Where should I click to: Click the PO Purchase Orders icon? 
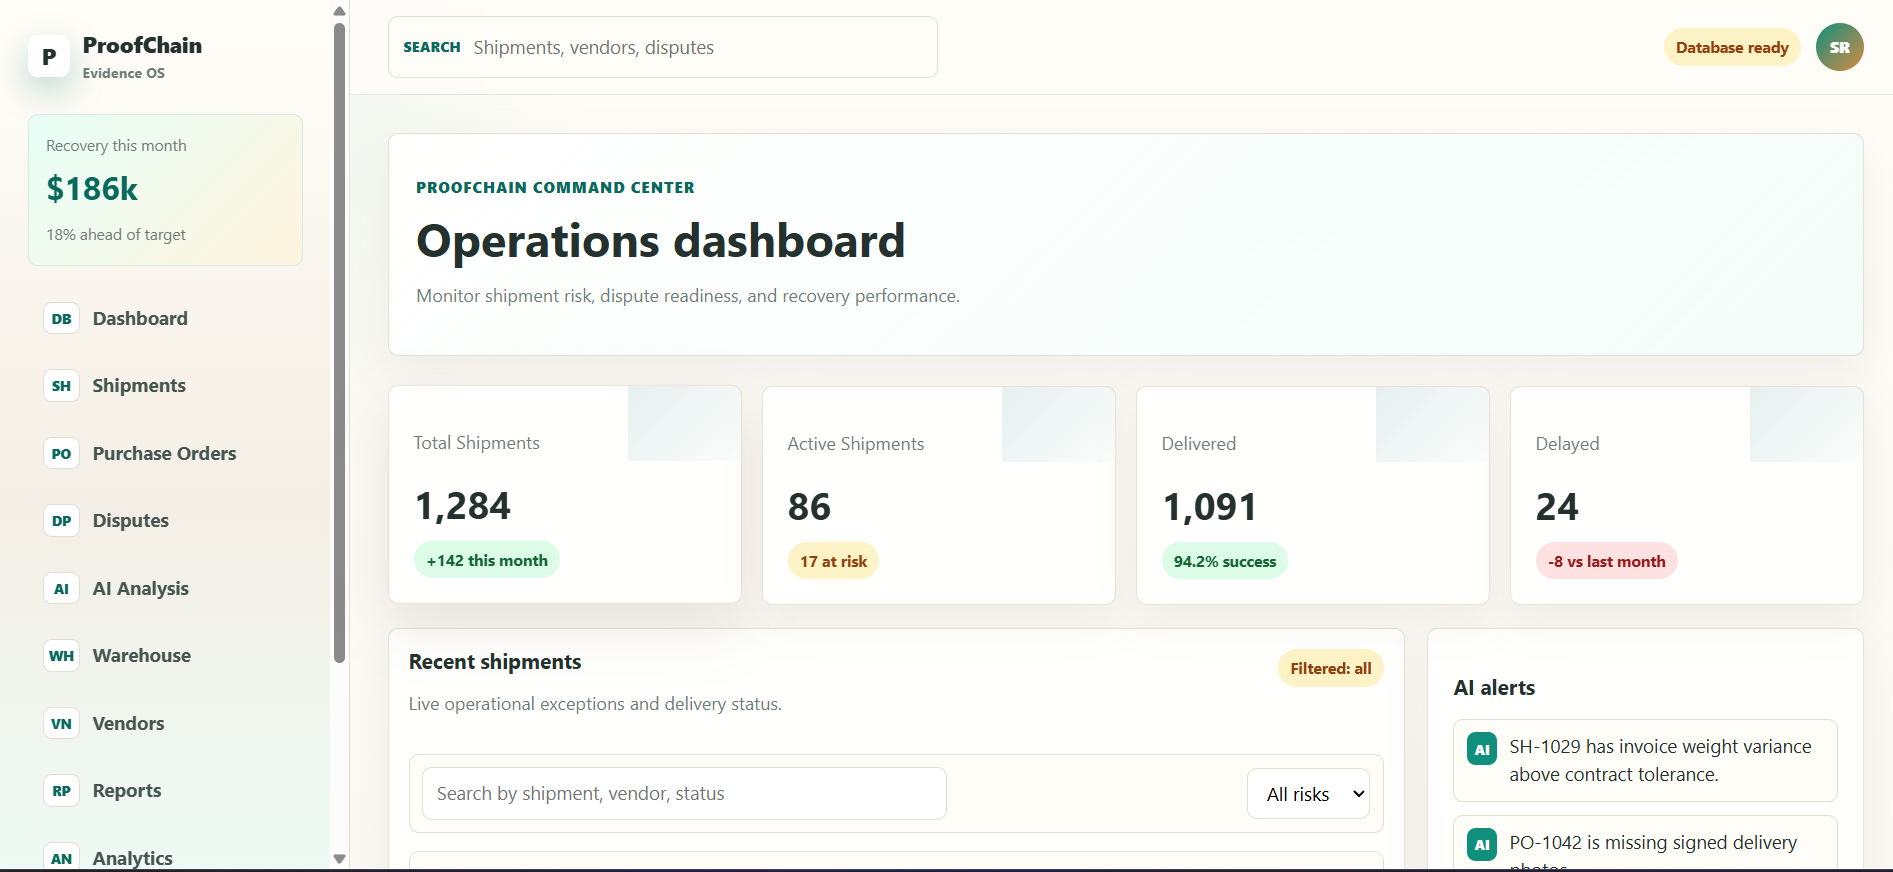(61, 454)
